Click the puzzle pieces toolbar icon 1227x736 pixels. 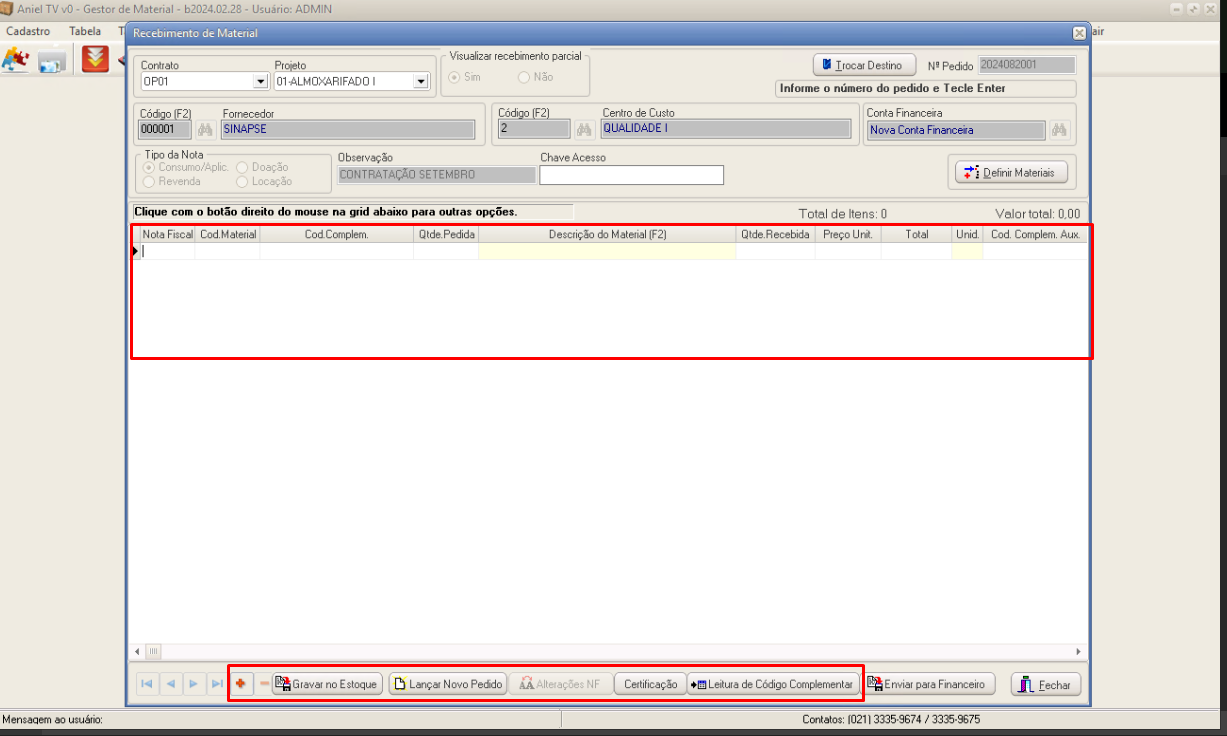click(15, 60)
